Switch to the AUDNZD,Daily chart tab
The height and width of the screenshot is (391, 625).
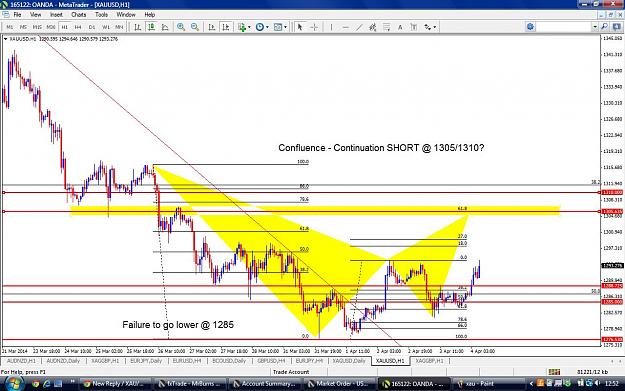[x=63, y=361]
